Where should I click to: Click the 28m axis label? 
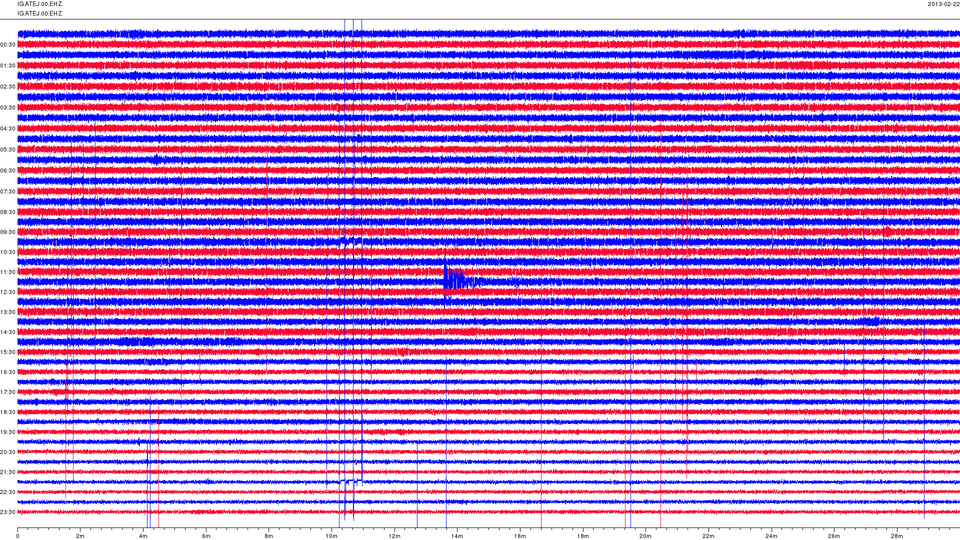click(x=896, y=536)
